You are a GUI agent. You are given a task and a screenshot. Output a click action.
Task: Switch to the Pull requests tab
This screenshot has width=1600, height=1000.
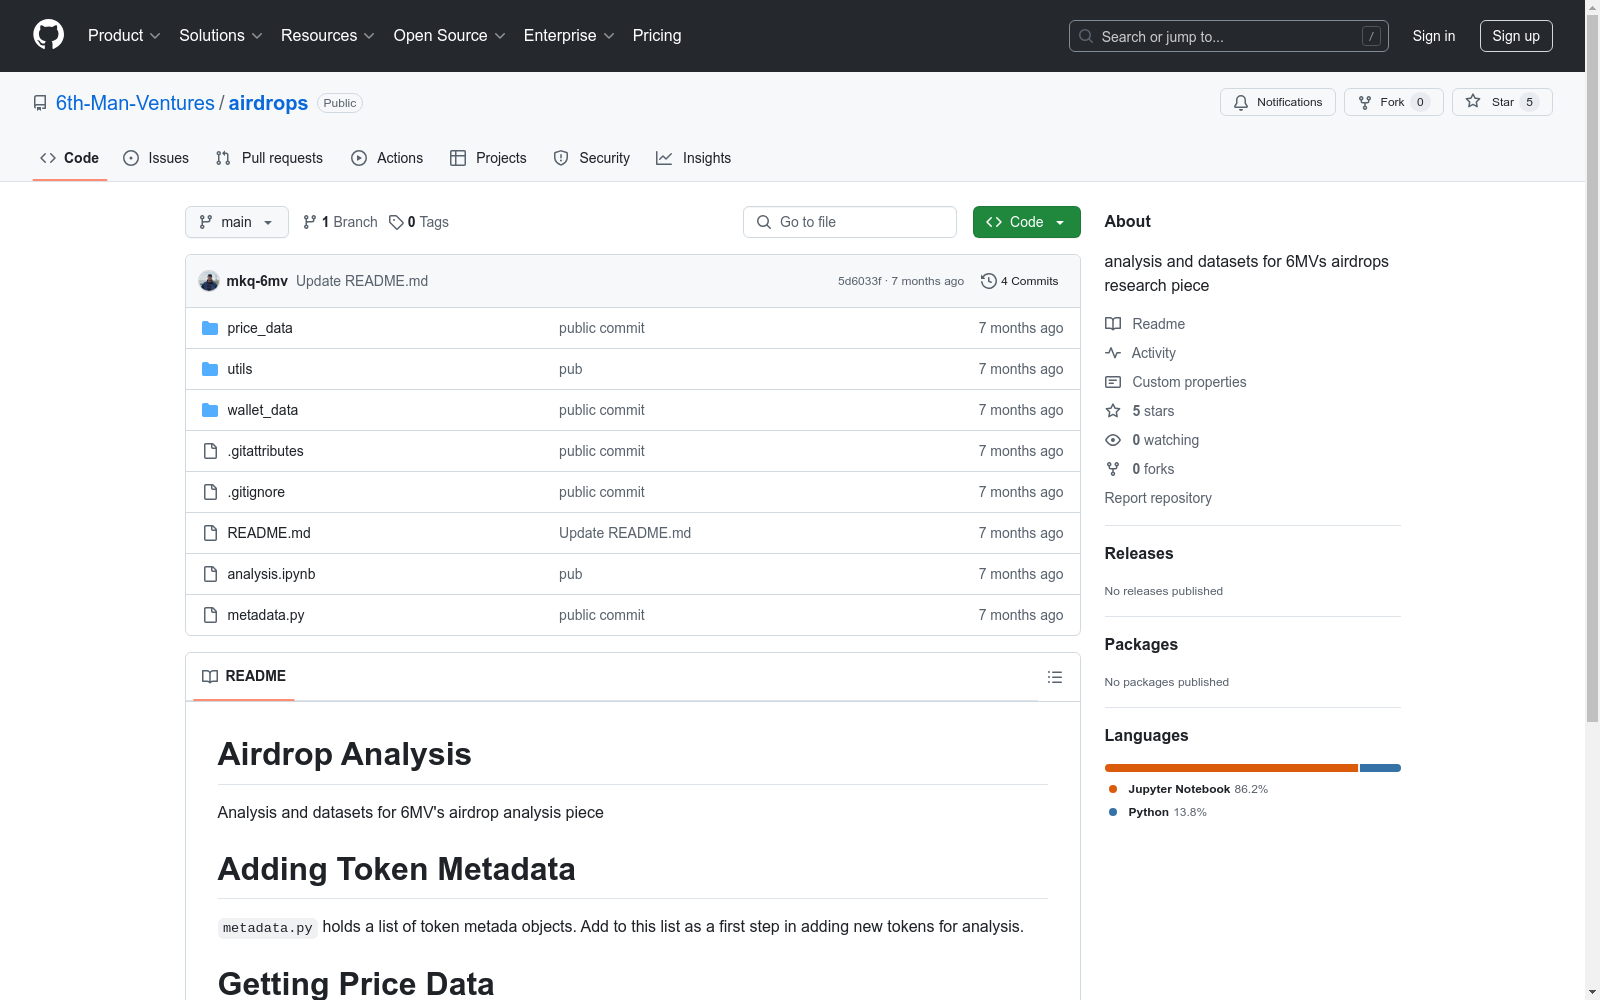[x=269, y=158]
